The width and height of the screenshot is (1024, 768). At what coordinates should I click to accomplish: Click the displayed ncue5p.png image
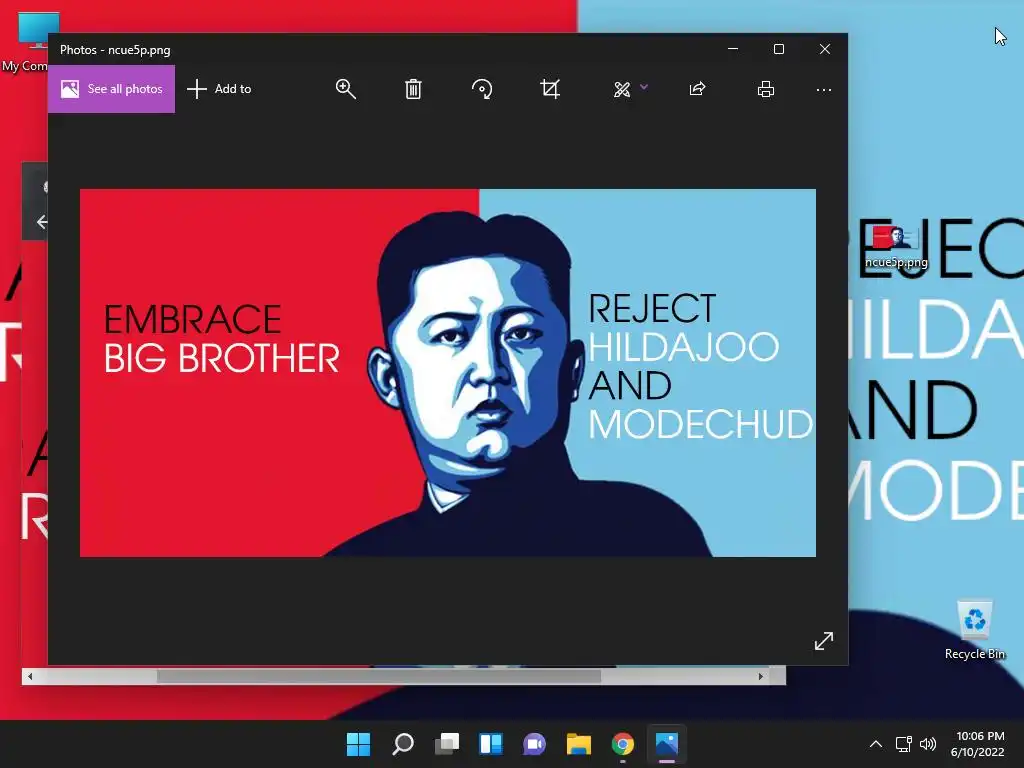coord(447,373)
